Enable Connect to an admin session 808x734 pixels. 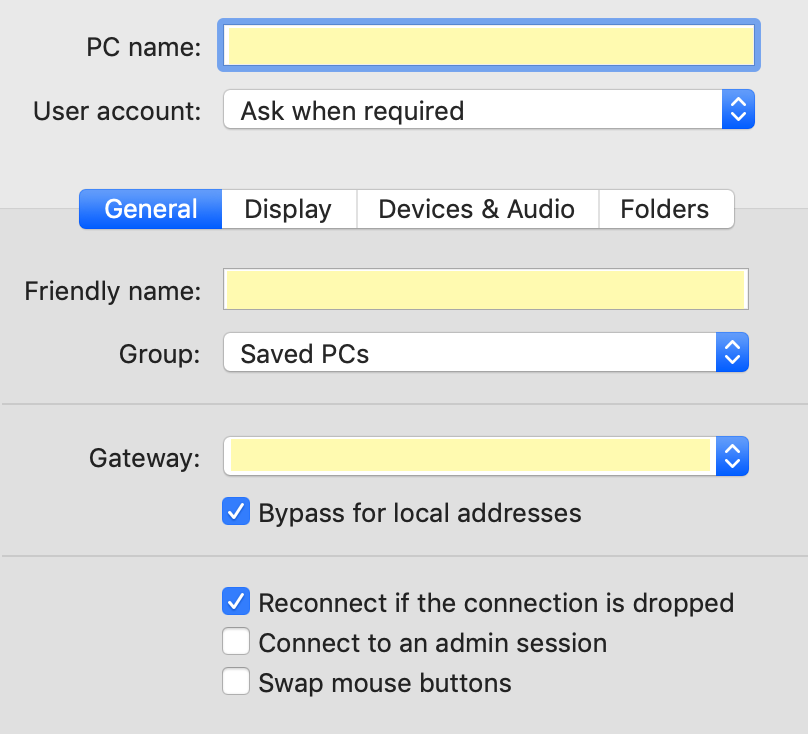point(236,641)
